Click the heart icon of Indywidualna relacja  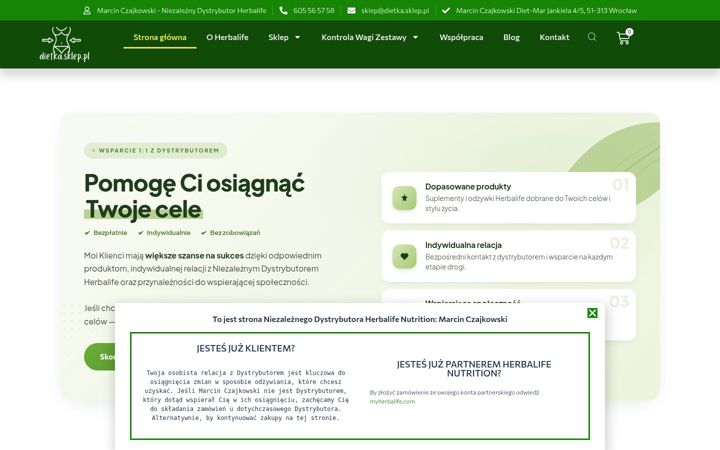[404, 256]
